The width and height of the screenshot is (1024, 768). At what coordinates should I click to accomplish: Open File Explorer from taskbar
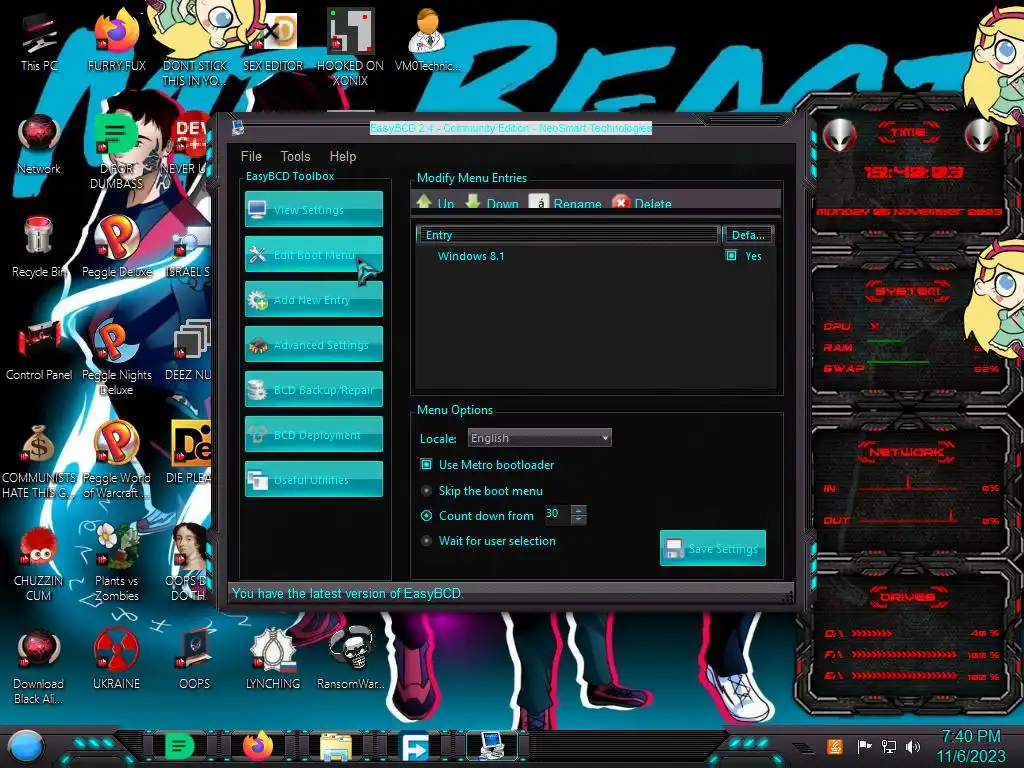pyautogui.click(x=336, y=746)
